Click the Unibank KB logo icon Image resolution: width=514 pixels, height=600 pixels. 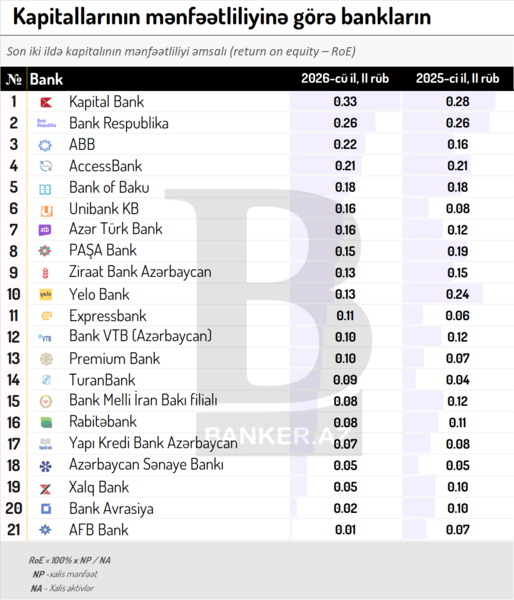pyautogui.click(x=46, y=210)
